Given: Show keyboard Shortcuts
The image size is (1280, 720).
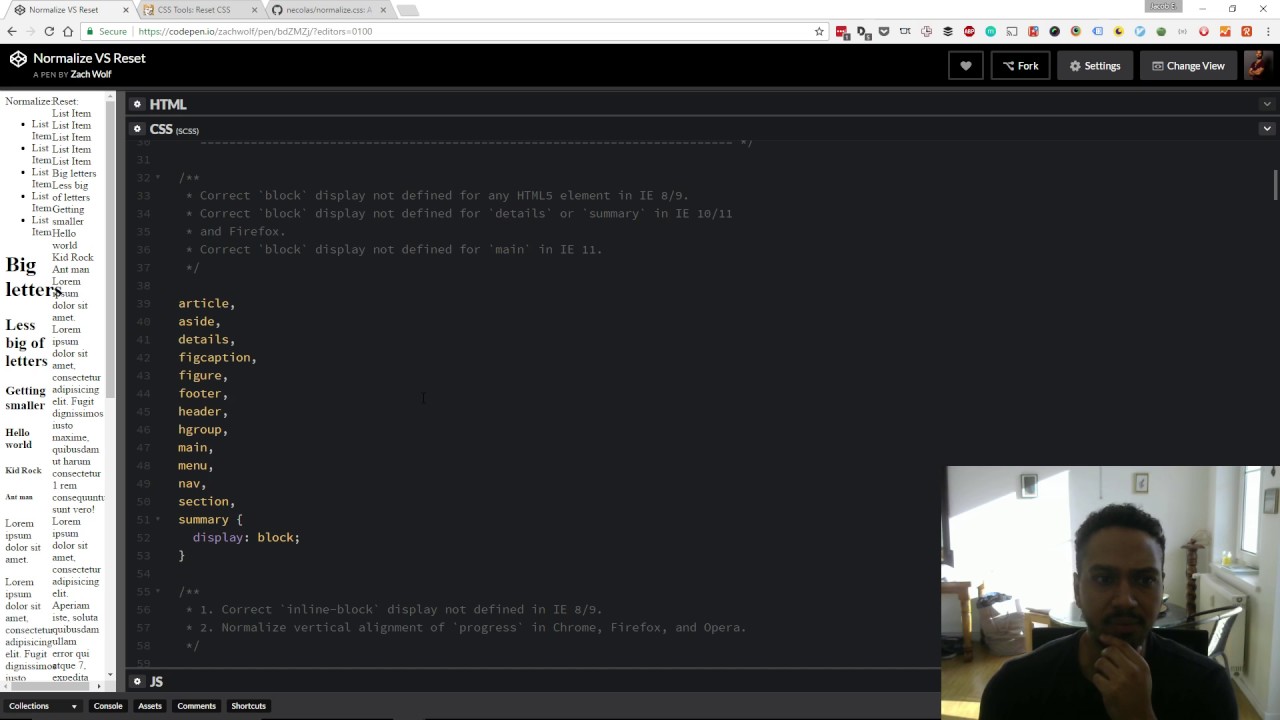Looking at the screenshot, I should 248,706.
